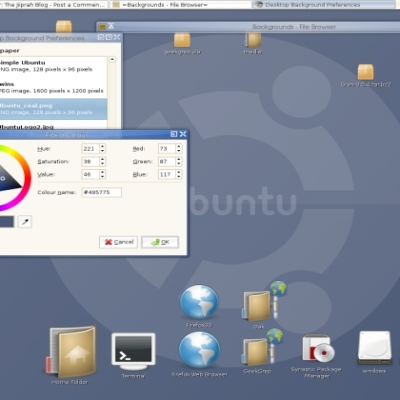The image size is (400, 400).
Task: Select the JPEG 1600 x 1200 wallpaper entry
Action: pyautogui.click(x=53, y=87)
